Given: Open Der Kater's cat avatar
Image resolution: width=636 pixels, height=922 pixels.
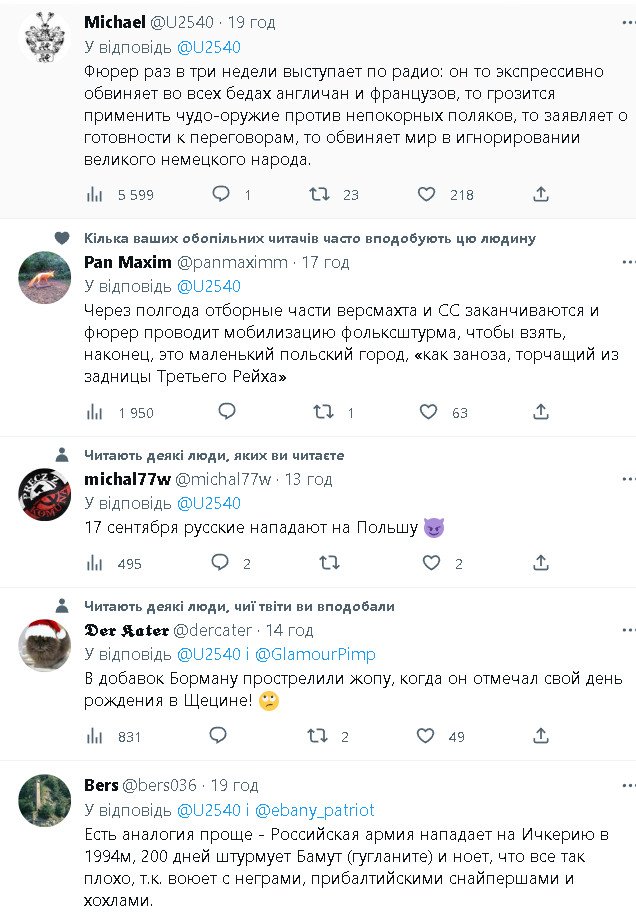Looking at the screenshot, I should tap(45, 646).
